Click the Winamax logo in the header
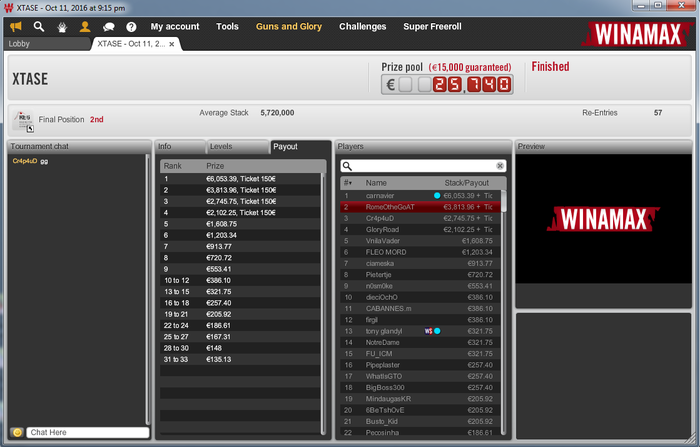The image size is (700, 447). click(638, 34)
